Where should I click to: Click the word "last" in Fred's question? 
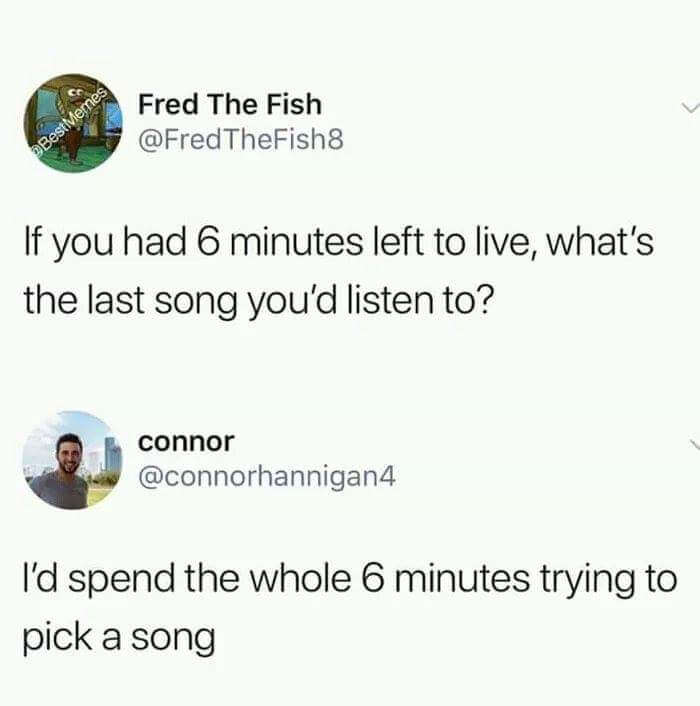[115, 301]
